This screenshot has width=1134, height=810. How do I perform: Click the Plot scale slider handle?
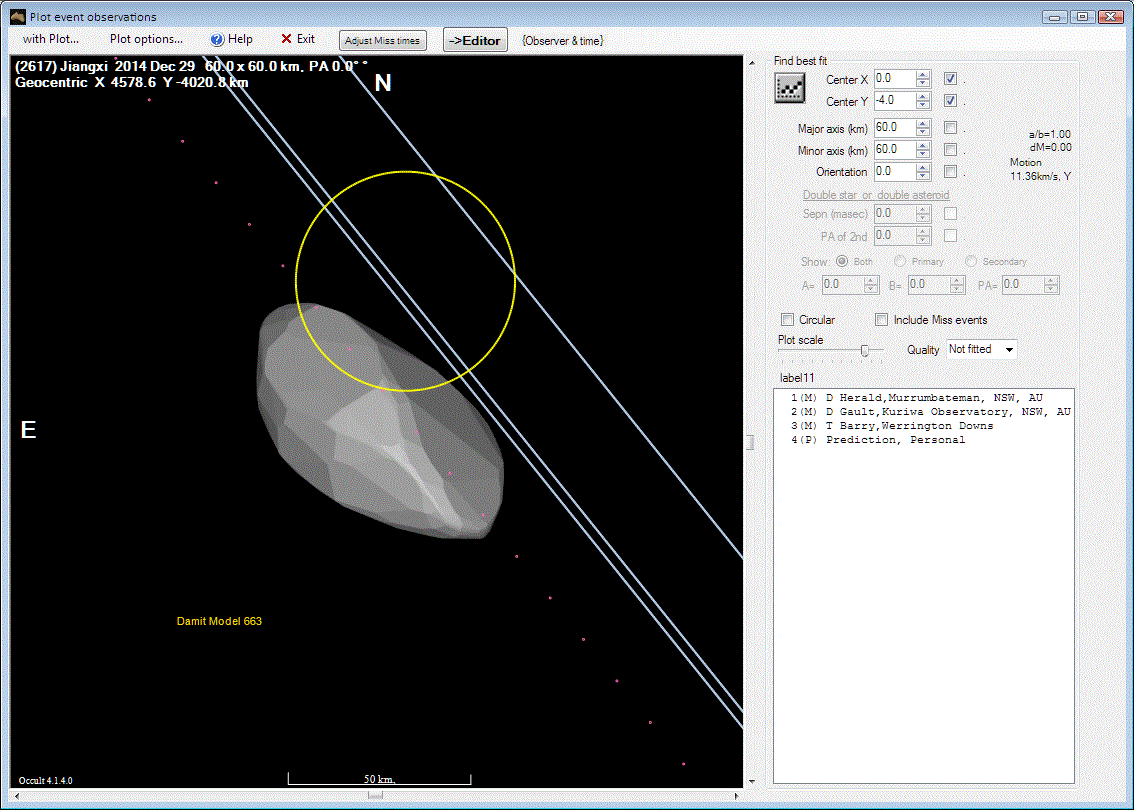point(864,351)
